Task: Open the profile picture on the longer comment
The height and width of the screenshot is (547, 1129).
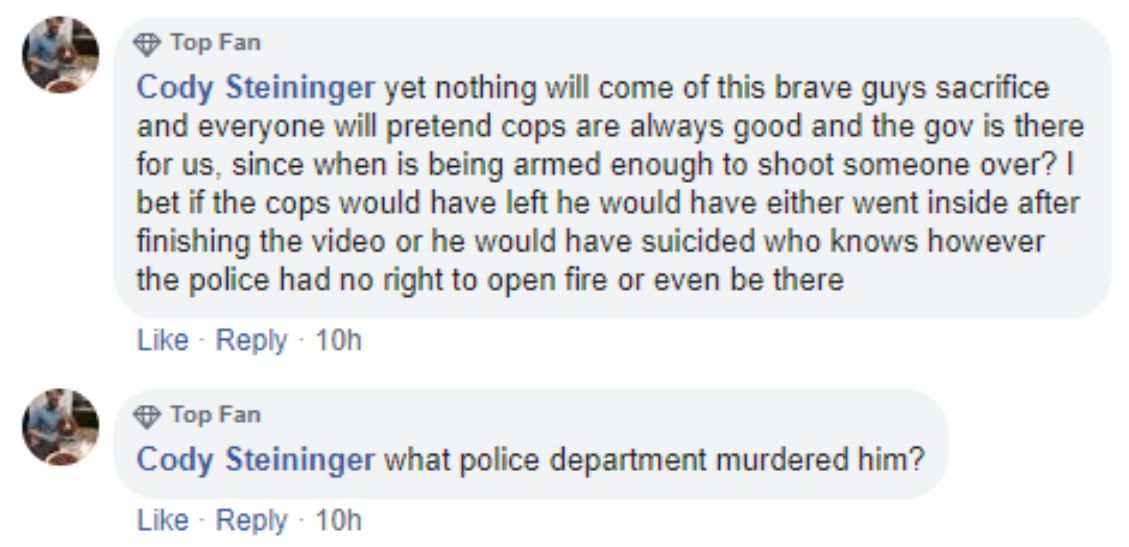Action: point(61,55)
